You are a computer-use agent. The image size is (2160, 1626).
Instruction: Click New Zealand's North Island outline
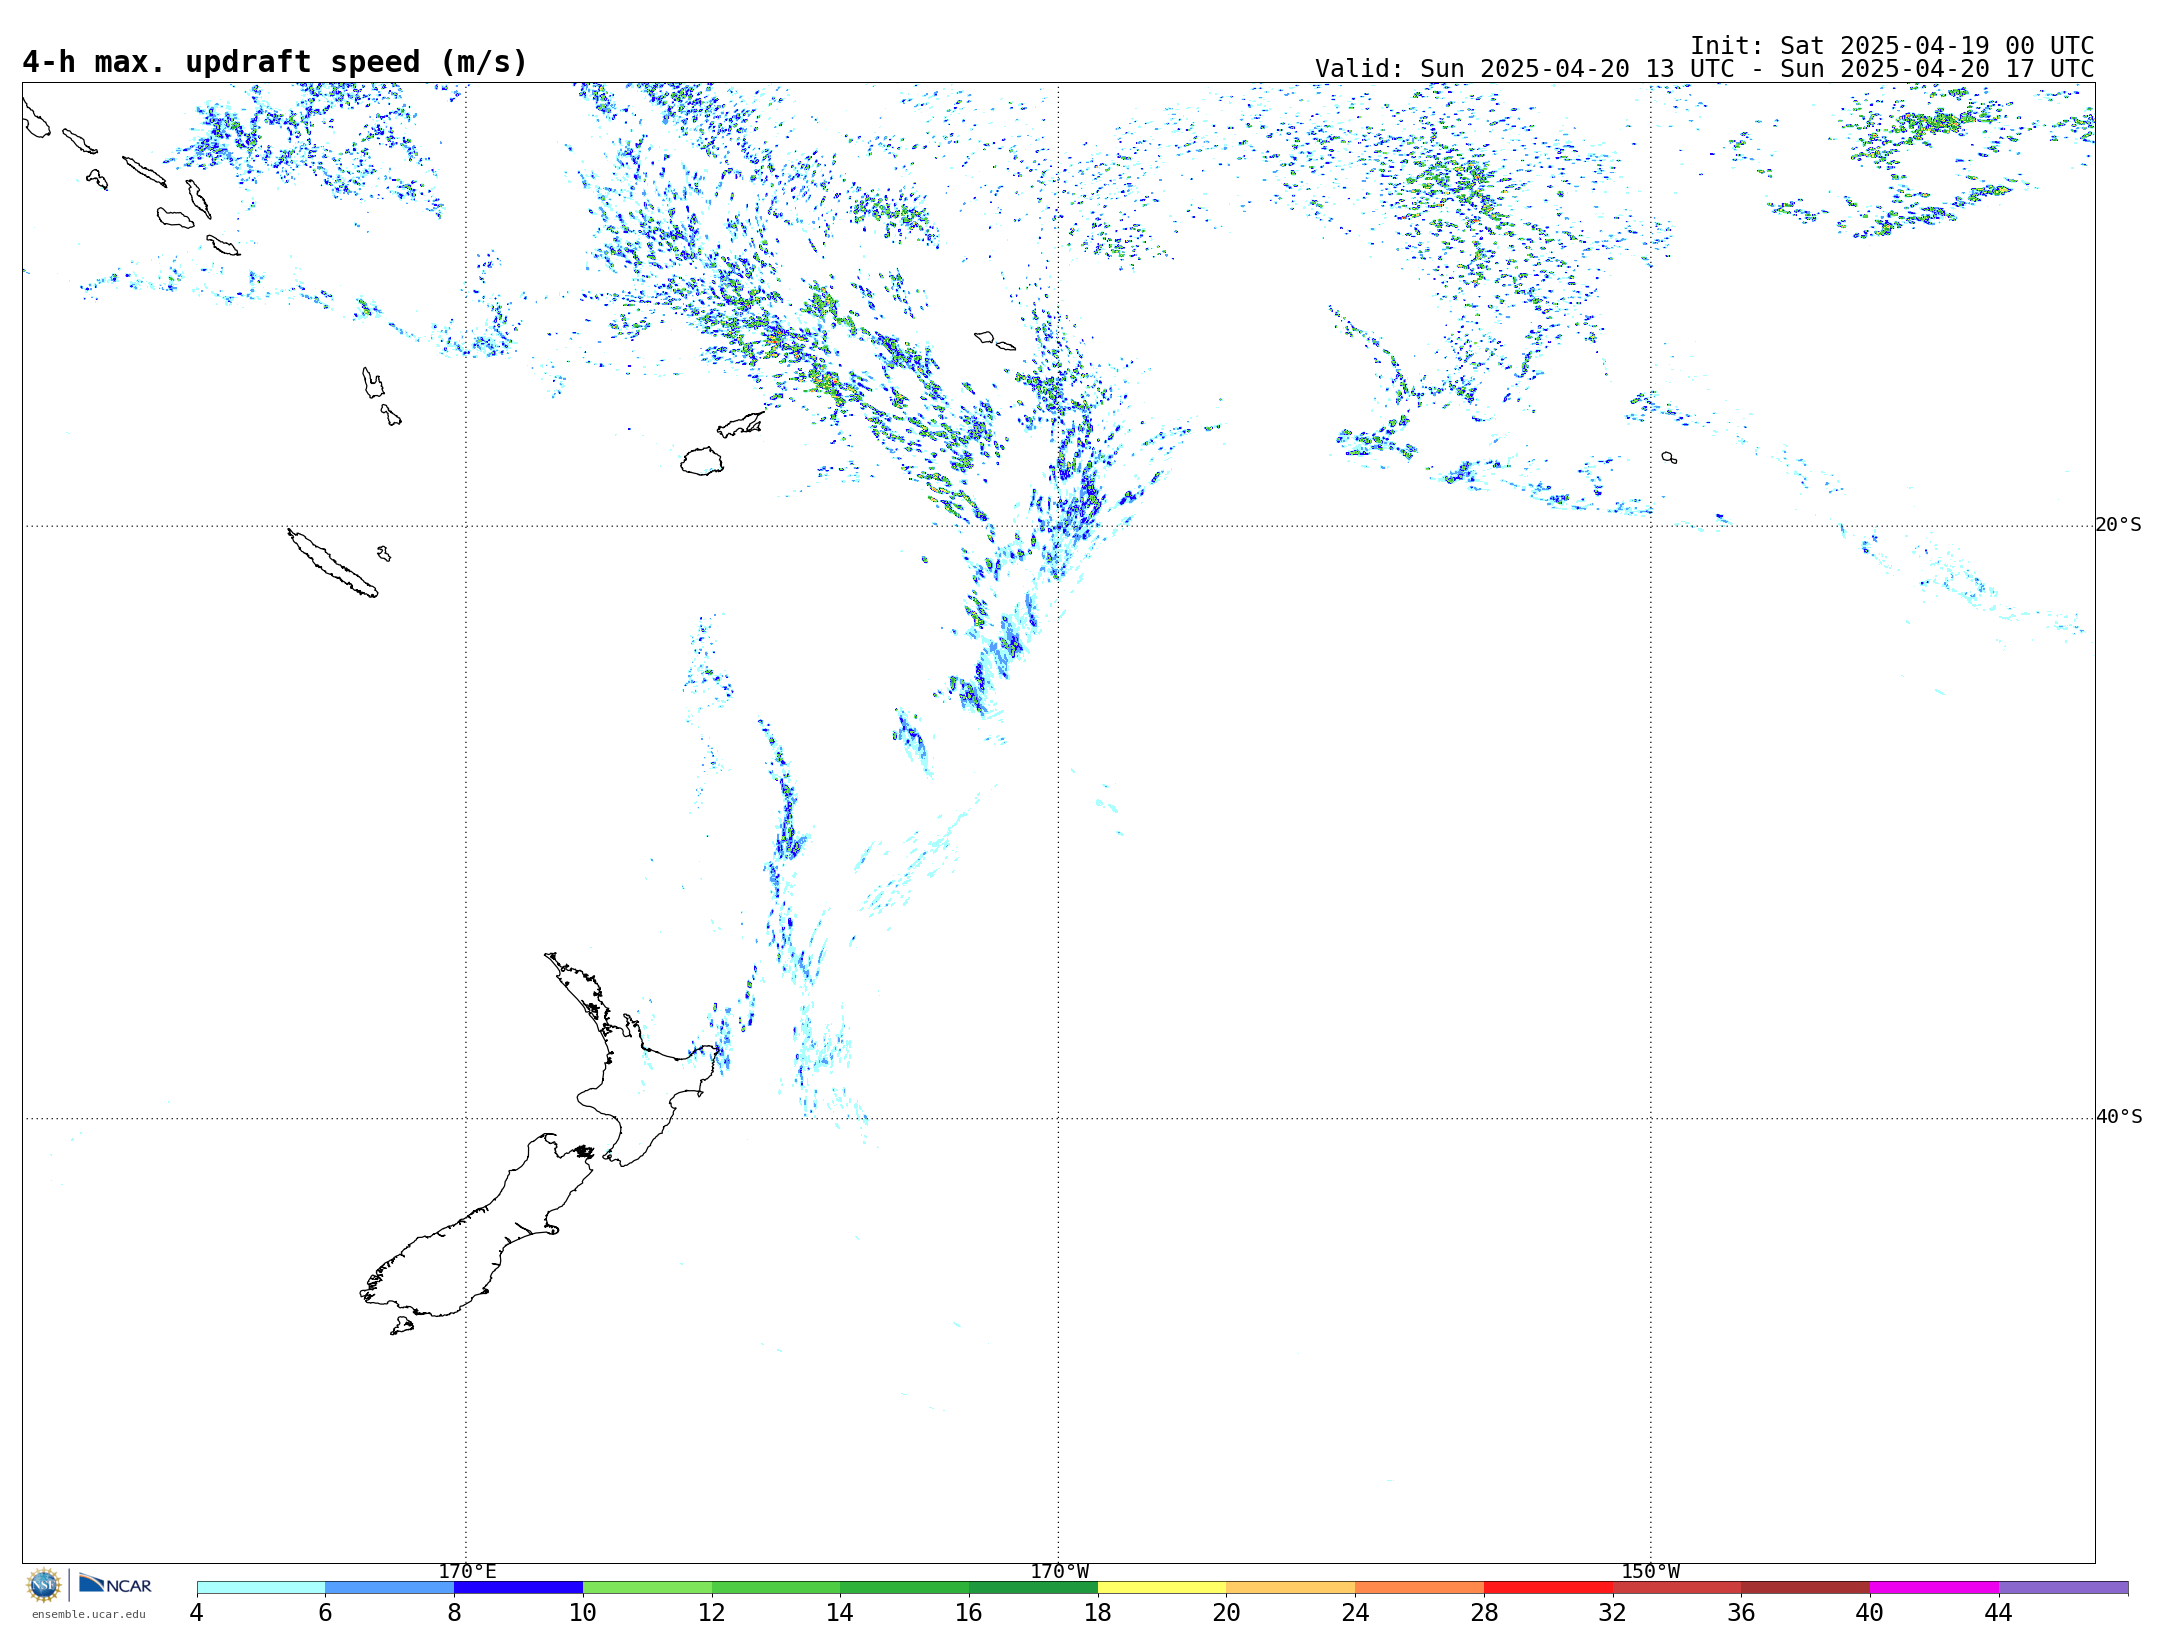(640, 1080)
